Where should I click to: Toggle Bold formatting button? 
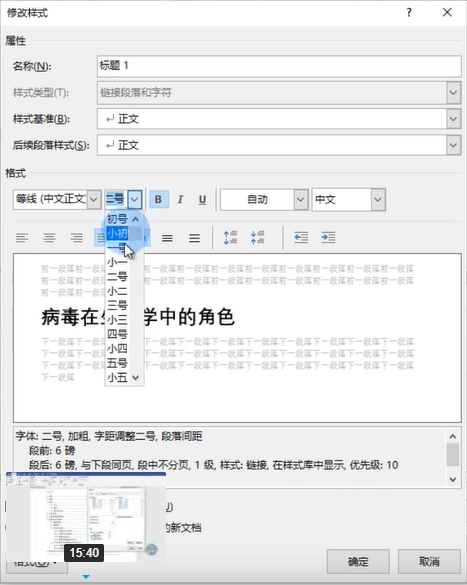point(158,200)
